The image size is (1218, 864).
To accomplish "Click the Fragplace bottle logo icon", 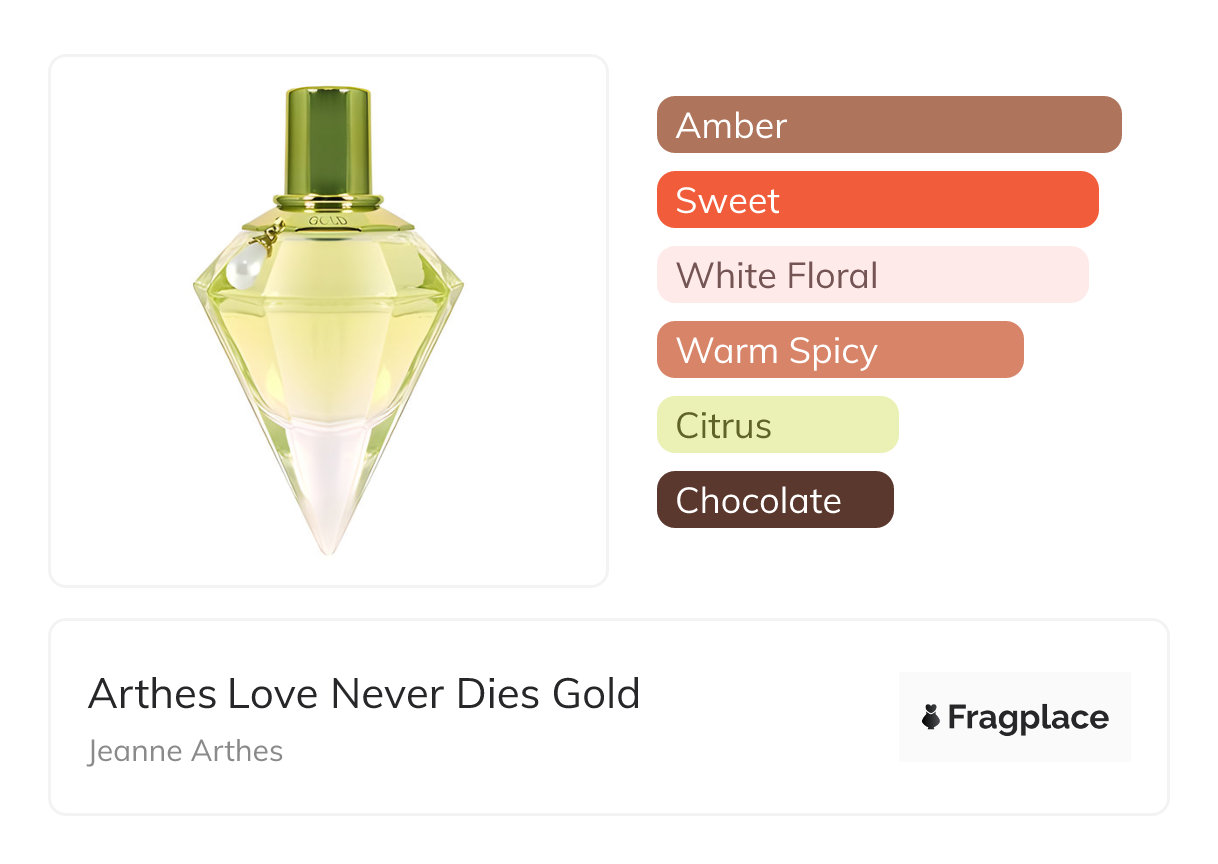I will click(931, 717).
